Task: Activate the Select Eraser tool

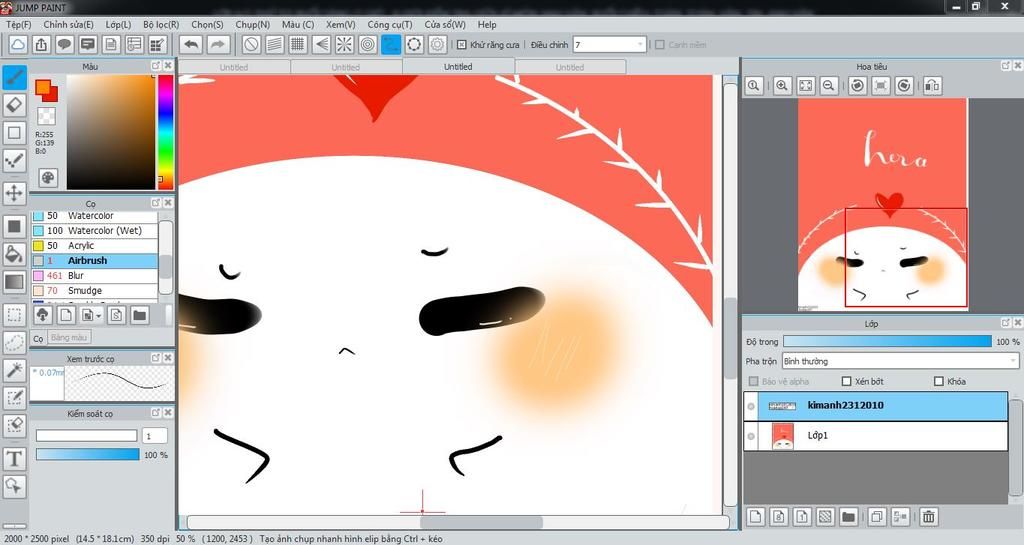Action: coord(14,425)
